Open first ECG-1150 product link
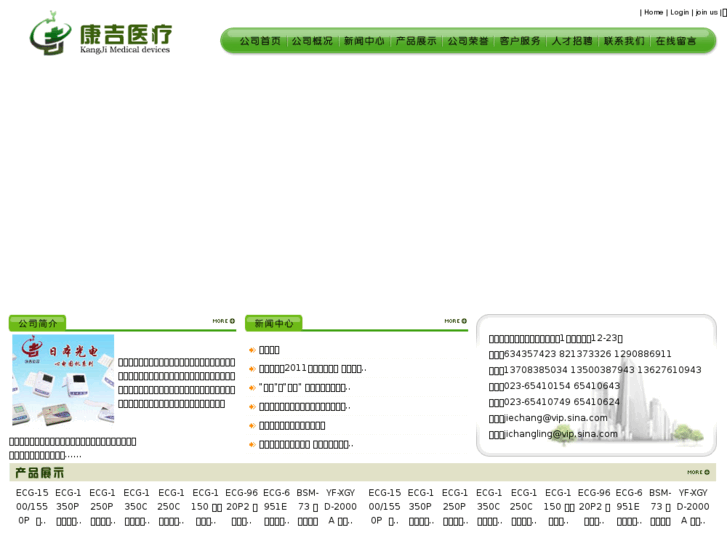The height and width of the screenshot is (545, 727). (x=205, y=507)
